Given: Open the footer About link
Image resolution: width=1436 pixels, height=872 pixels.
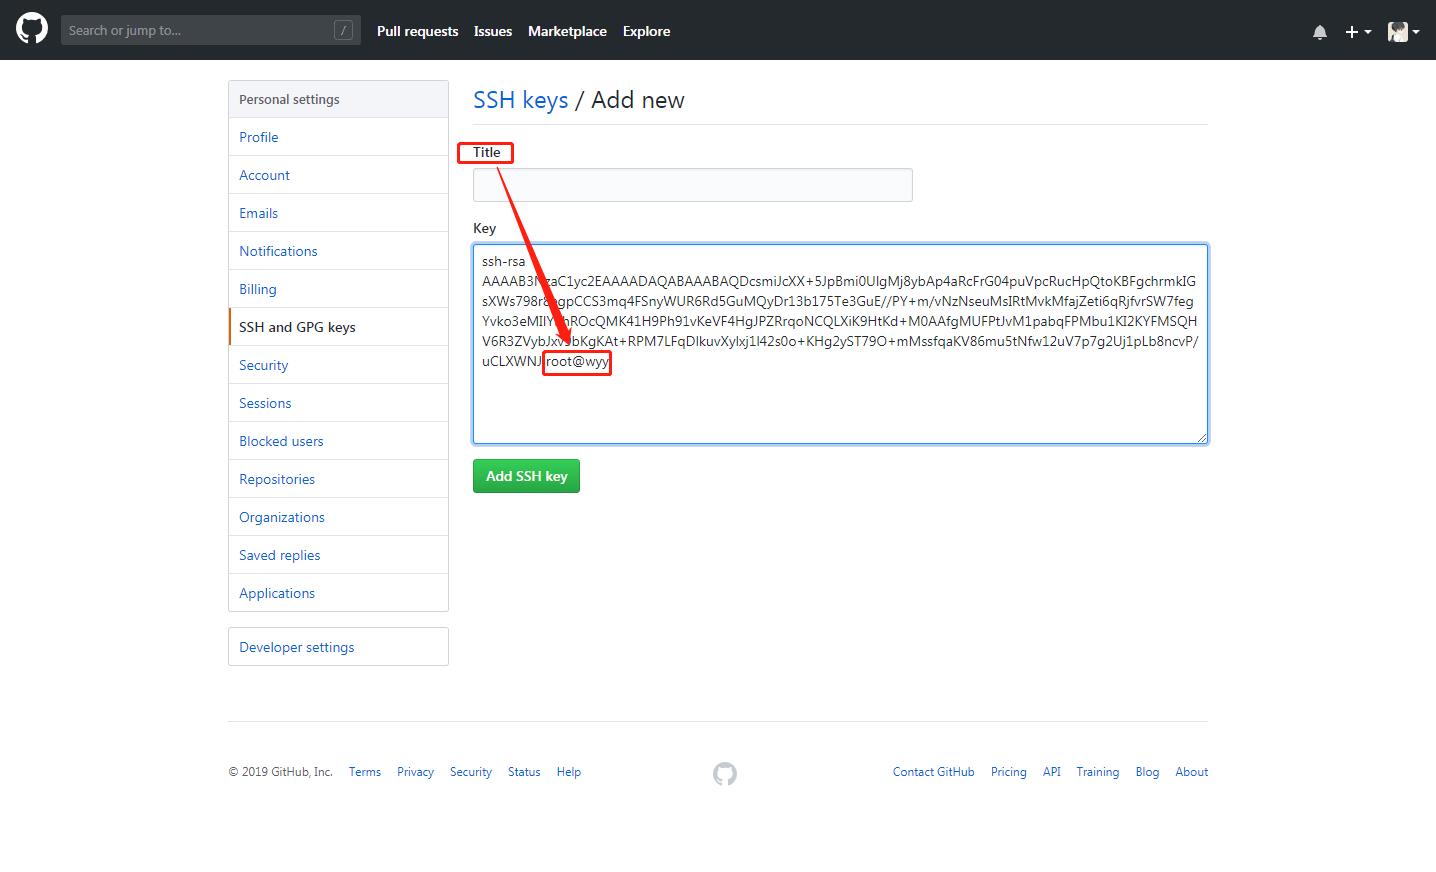Looking at the screenshot, I should [x=1192, y=772].
